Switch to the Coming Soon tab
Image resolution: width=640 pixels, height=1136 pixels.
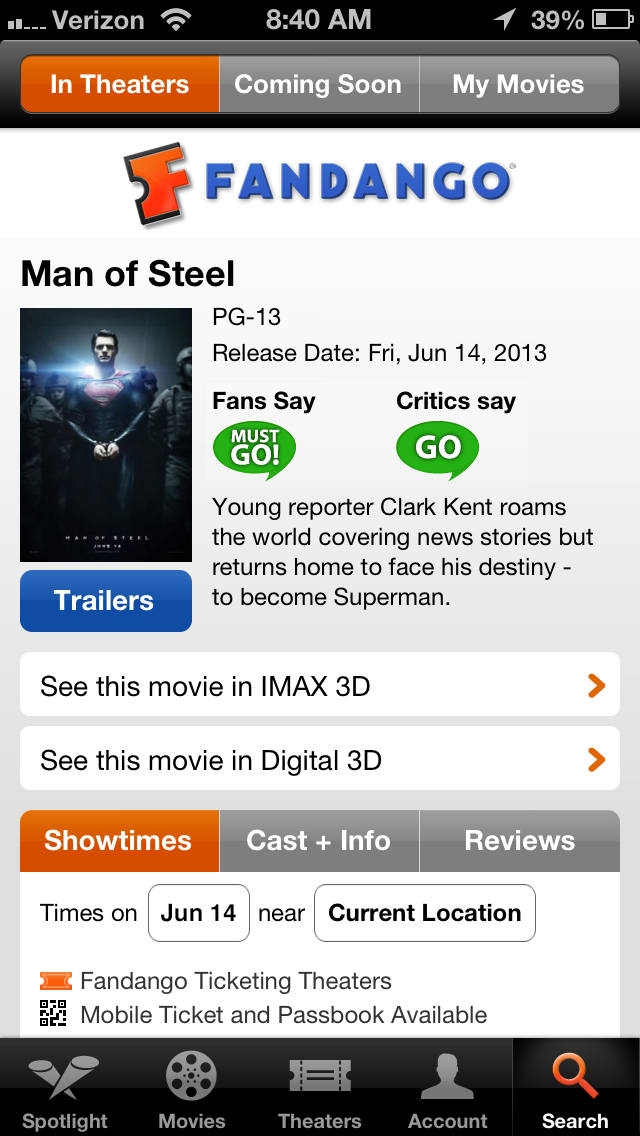318,84
